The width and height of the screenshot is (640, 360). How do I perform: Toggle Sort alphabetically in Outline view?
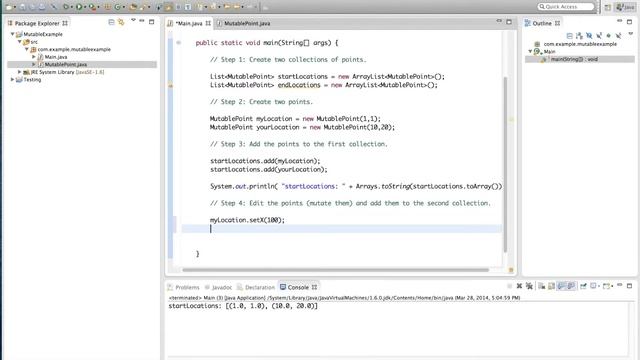tap(579, 36)
